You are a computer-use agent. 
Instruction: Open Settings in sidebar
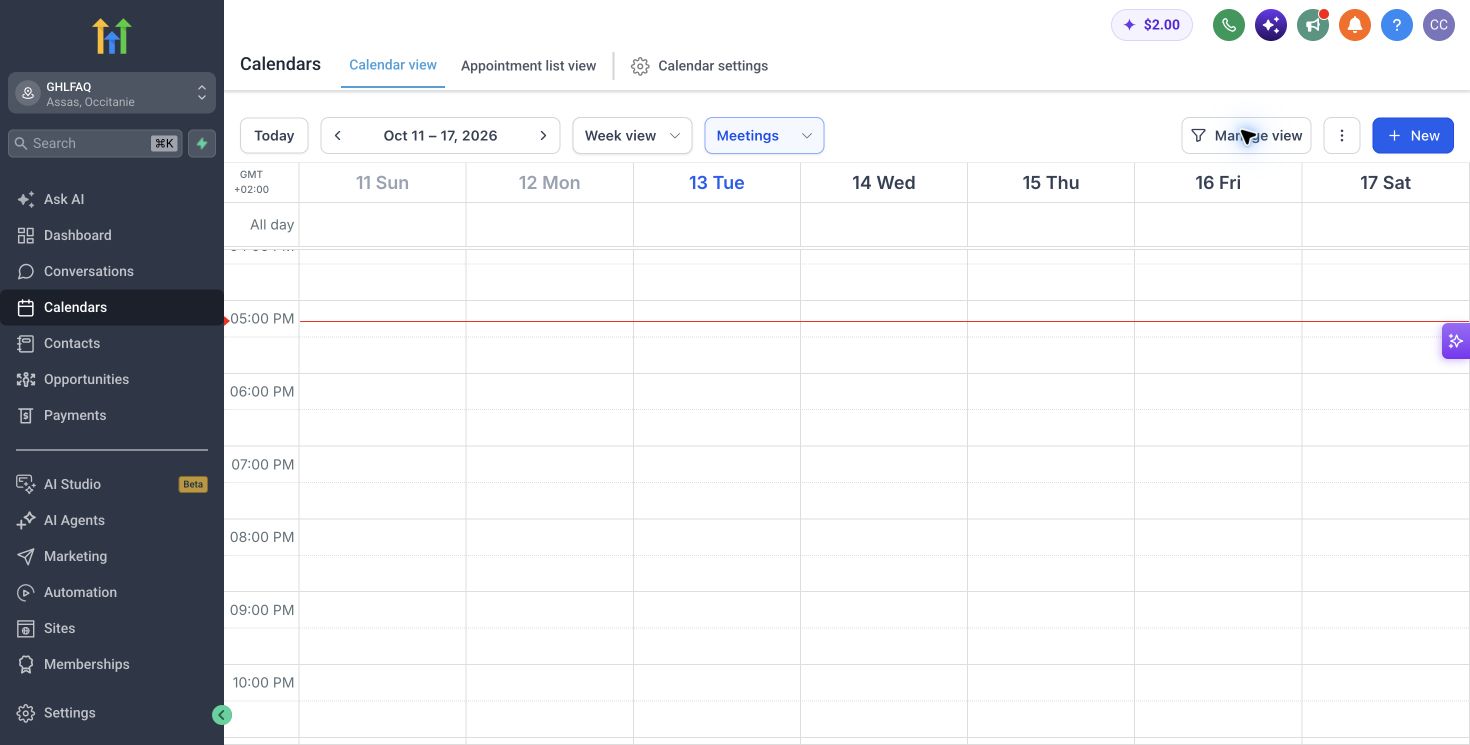[112, 713]
